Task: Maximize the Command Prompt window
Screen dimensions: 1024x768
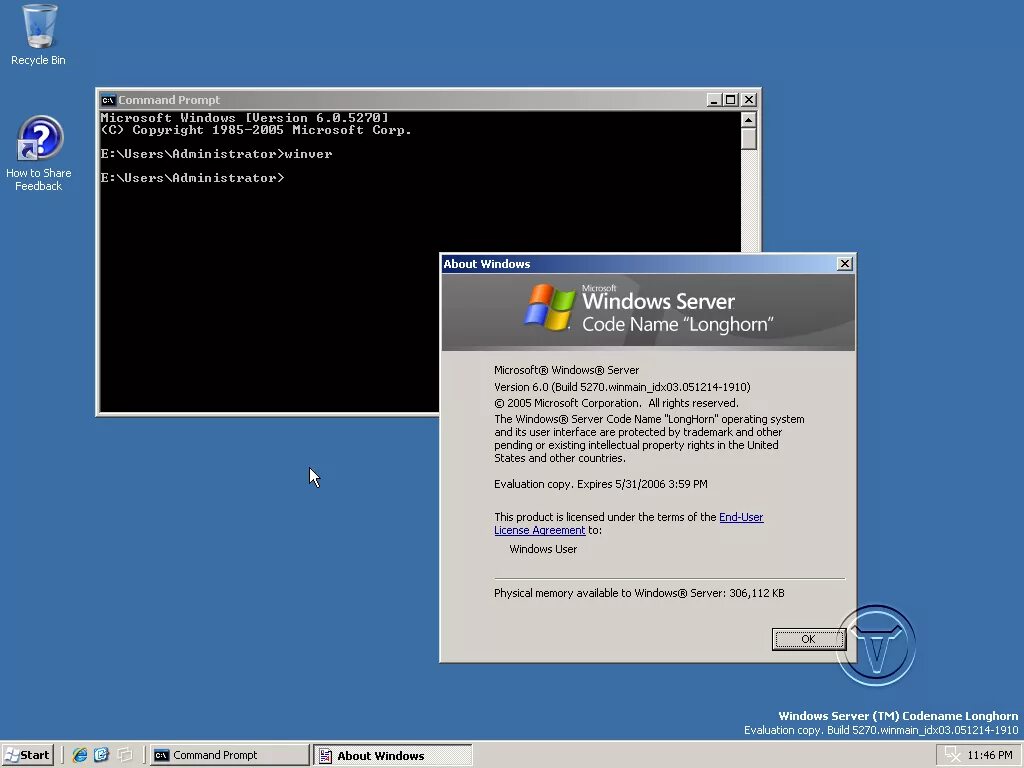Action: tap(731, 100)
